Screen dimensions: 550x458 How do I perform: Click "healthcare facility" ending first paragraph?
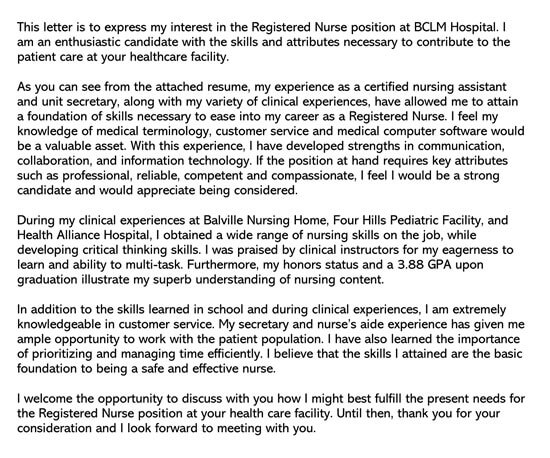point(179,57)
